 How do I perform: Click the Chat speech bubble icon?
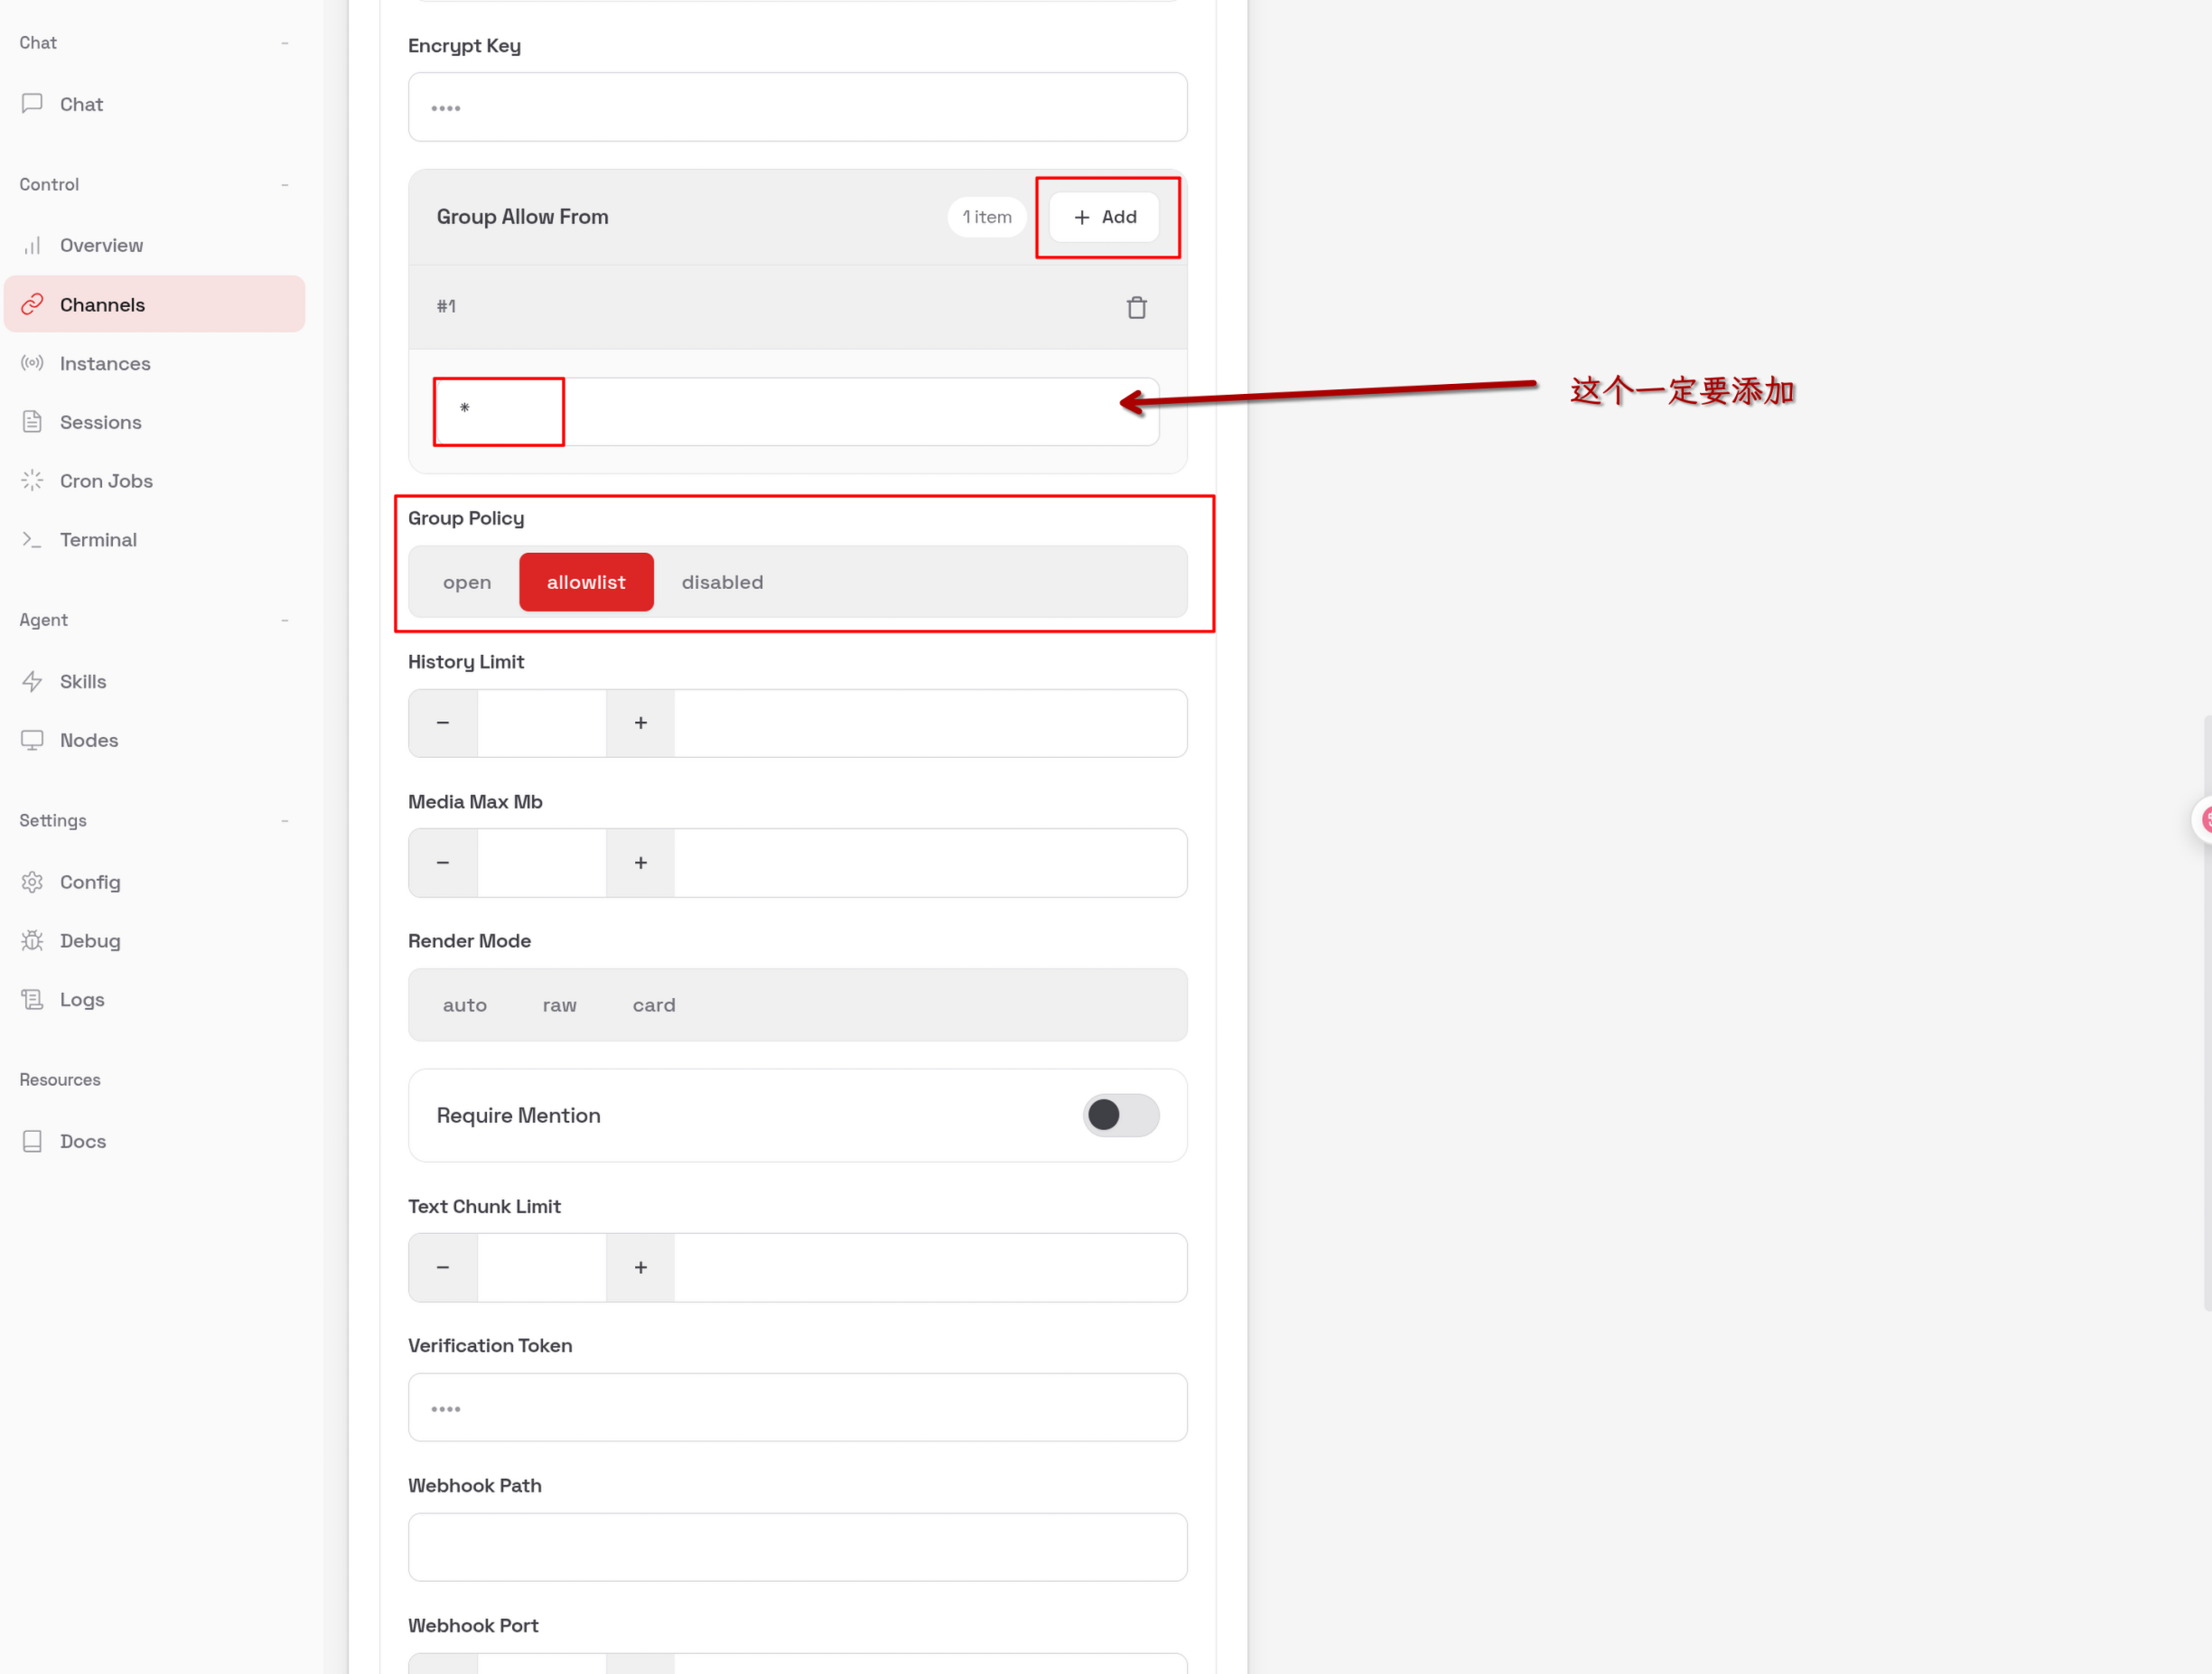pyautogui.click(x=32, y=103)
